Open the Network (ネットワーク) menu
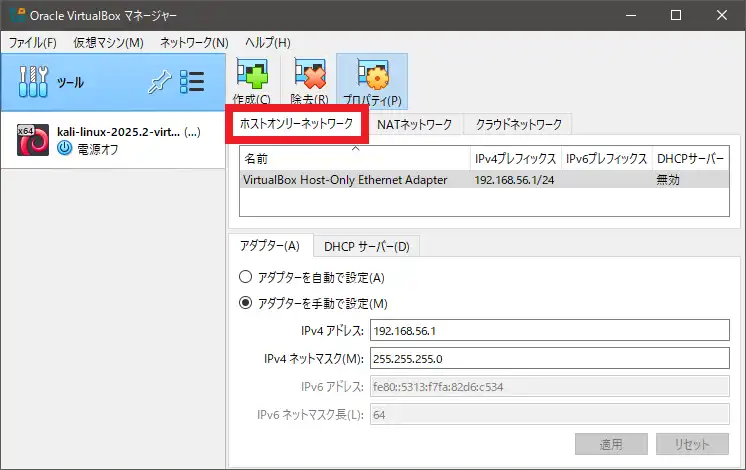Viewport: 746px width, 470px height. click(x=194, y=42)
